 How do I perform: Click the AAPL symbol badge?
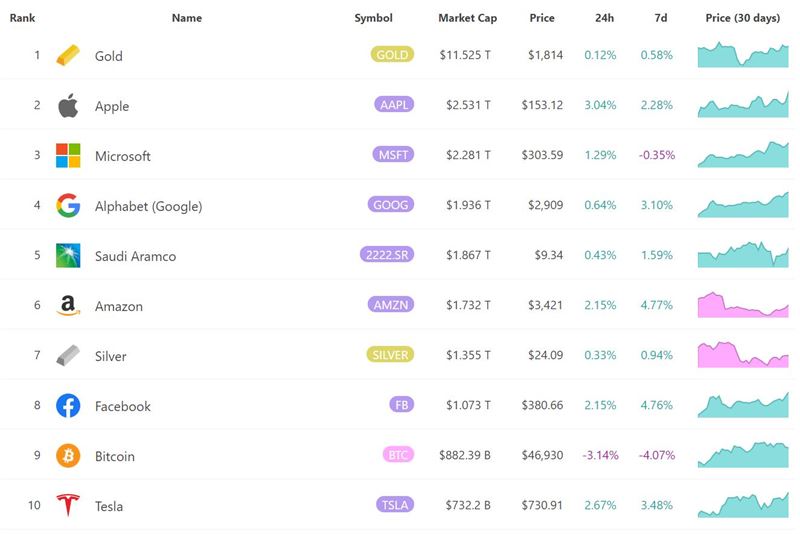click(394, 105)
